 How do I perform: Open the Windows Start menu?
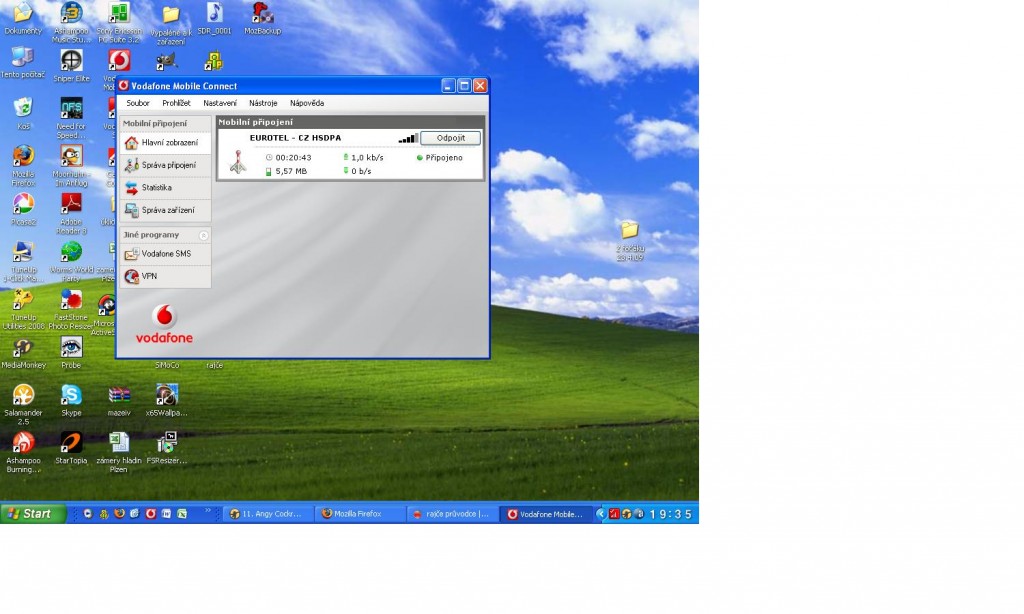point(33,514)
